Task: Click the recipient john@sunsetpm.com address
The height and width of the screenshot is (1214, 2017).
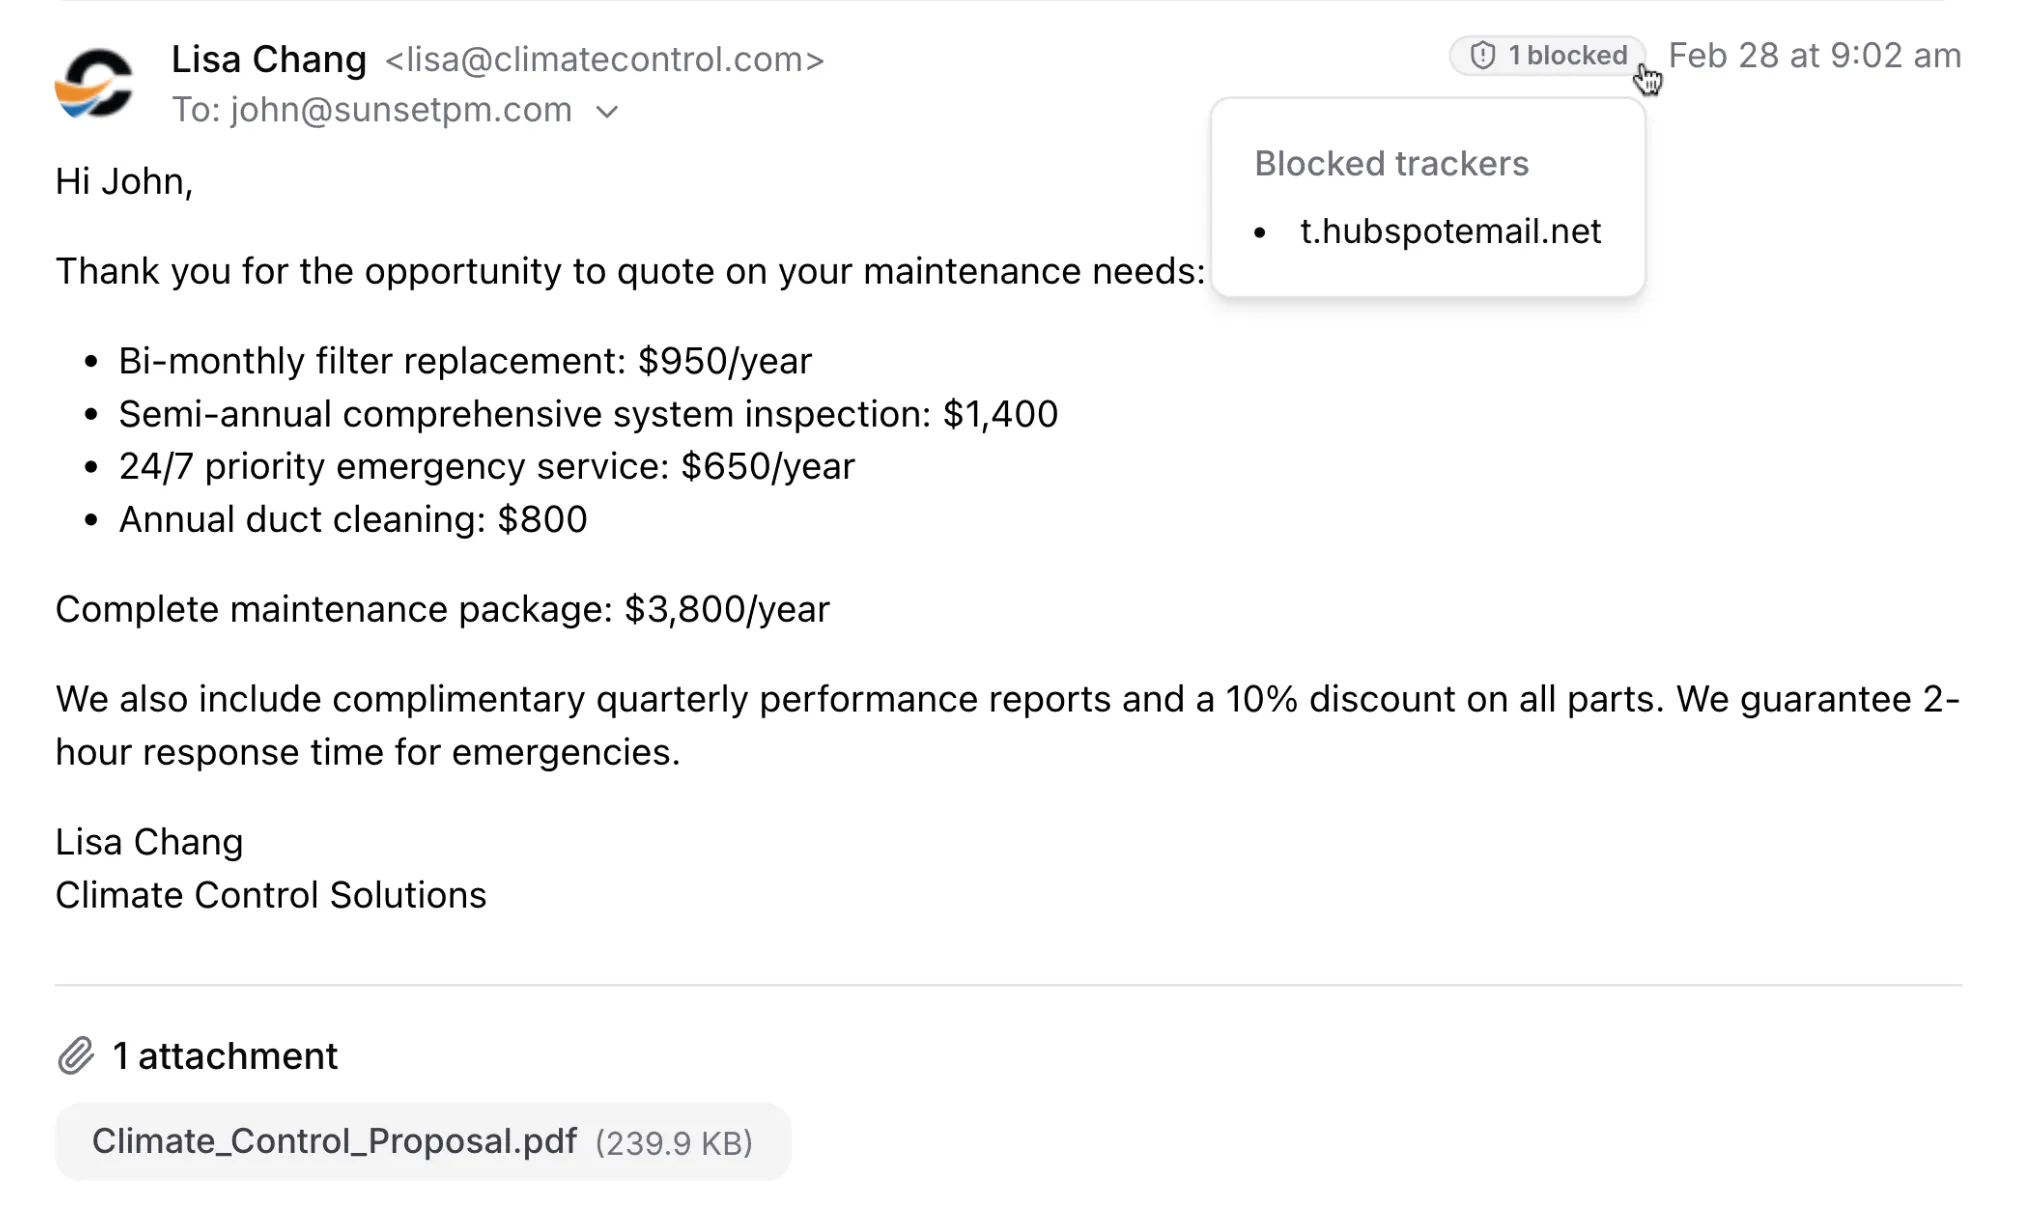Action: pyautogui.click(x=401, y=110)
